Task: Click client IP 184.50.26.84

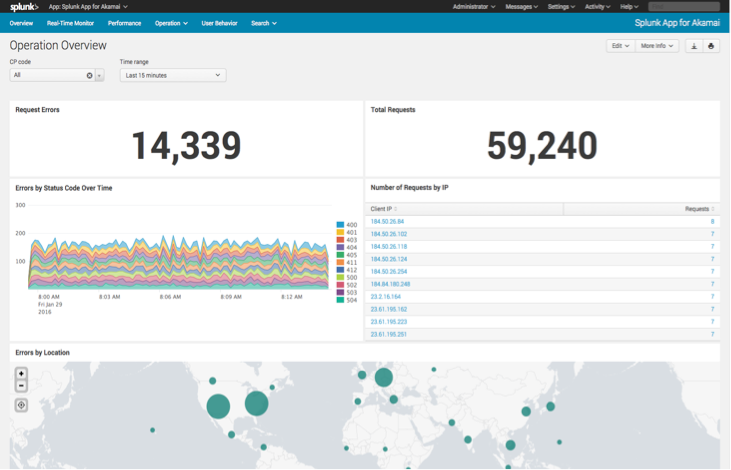Action: pos(387,221)
